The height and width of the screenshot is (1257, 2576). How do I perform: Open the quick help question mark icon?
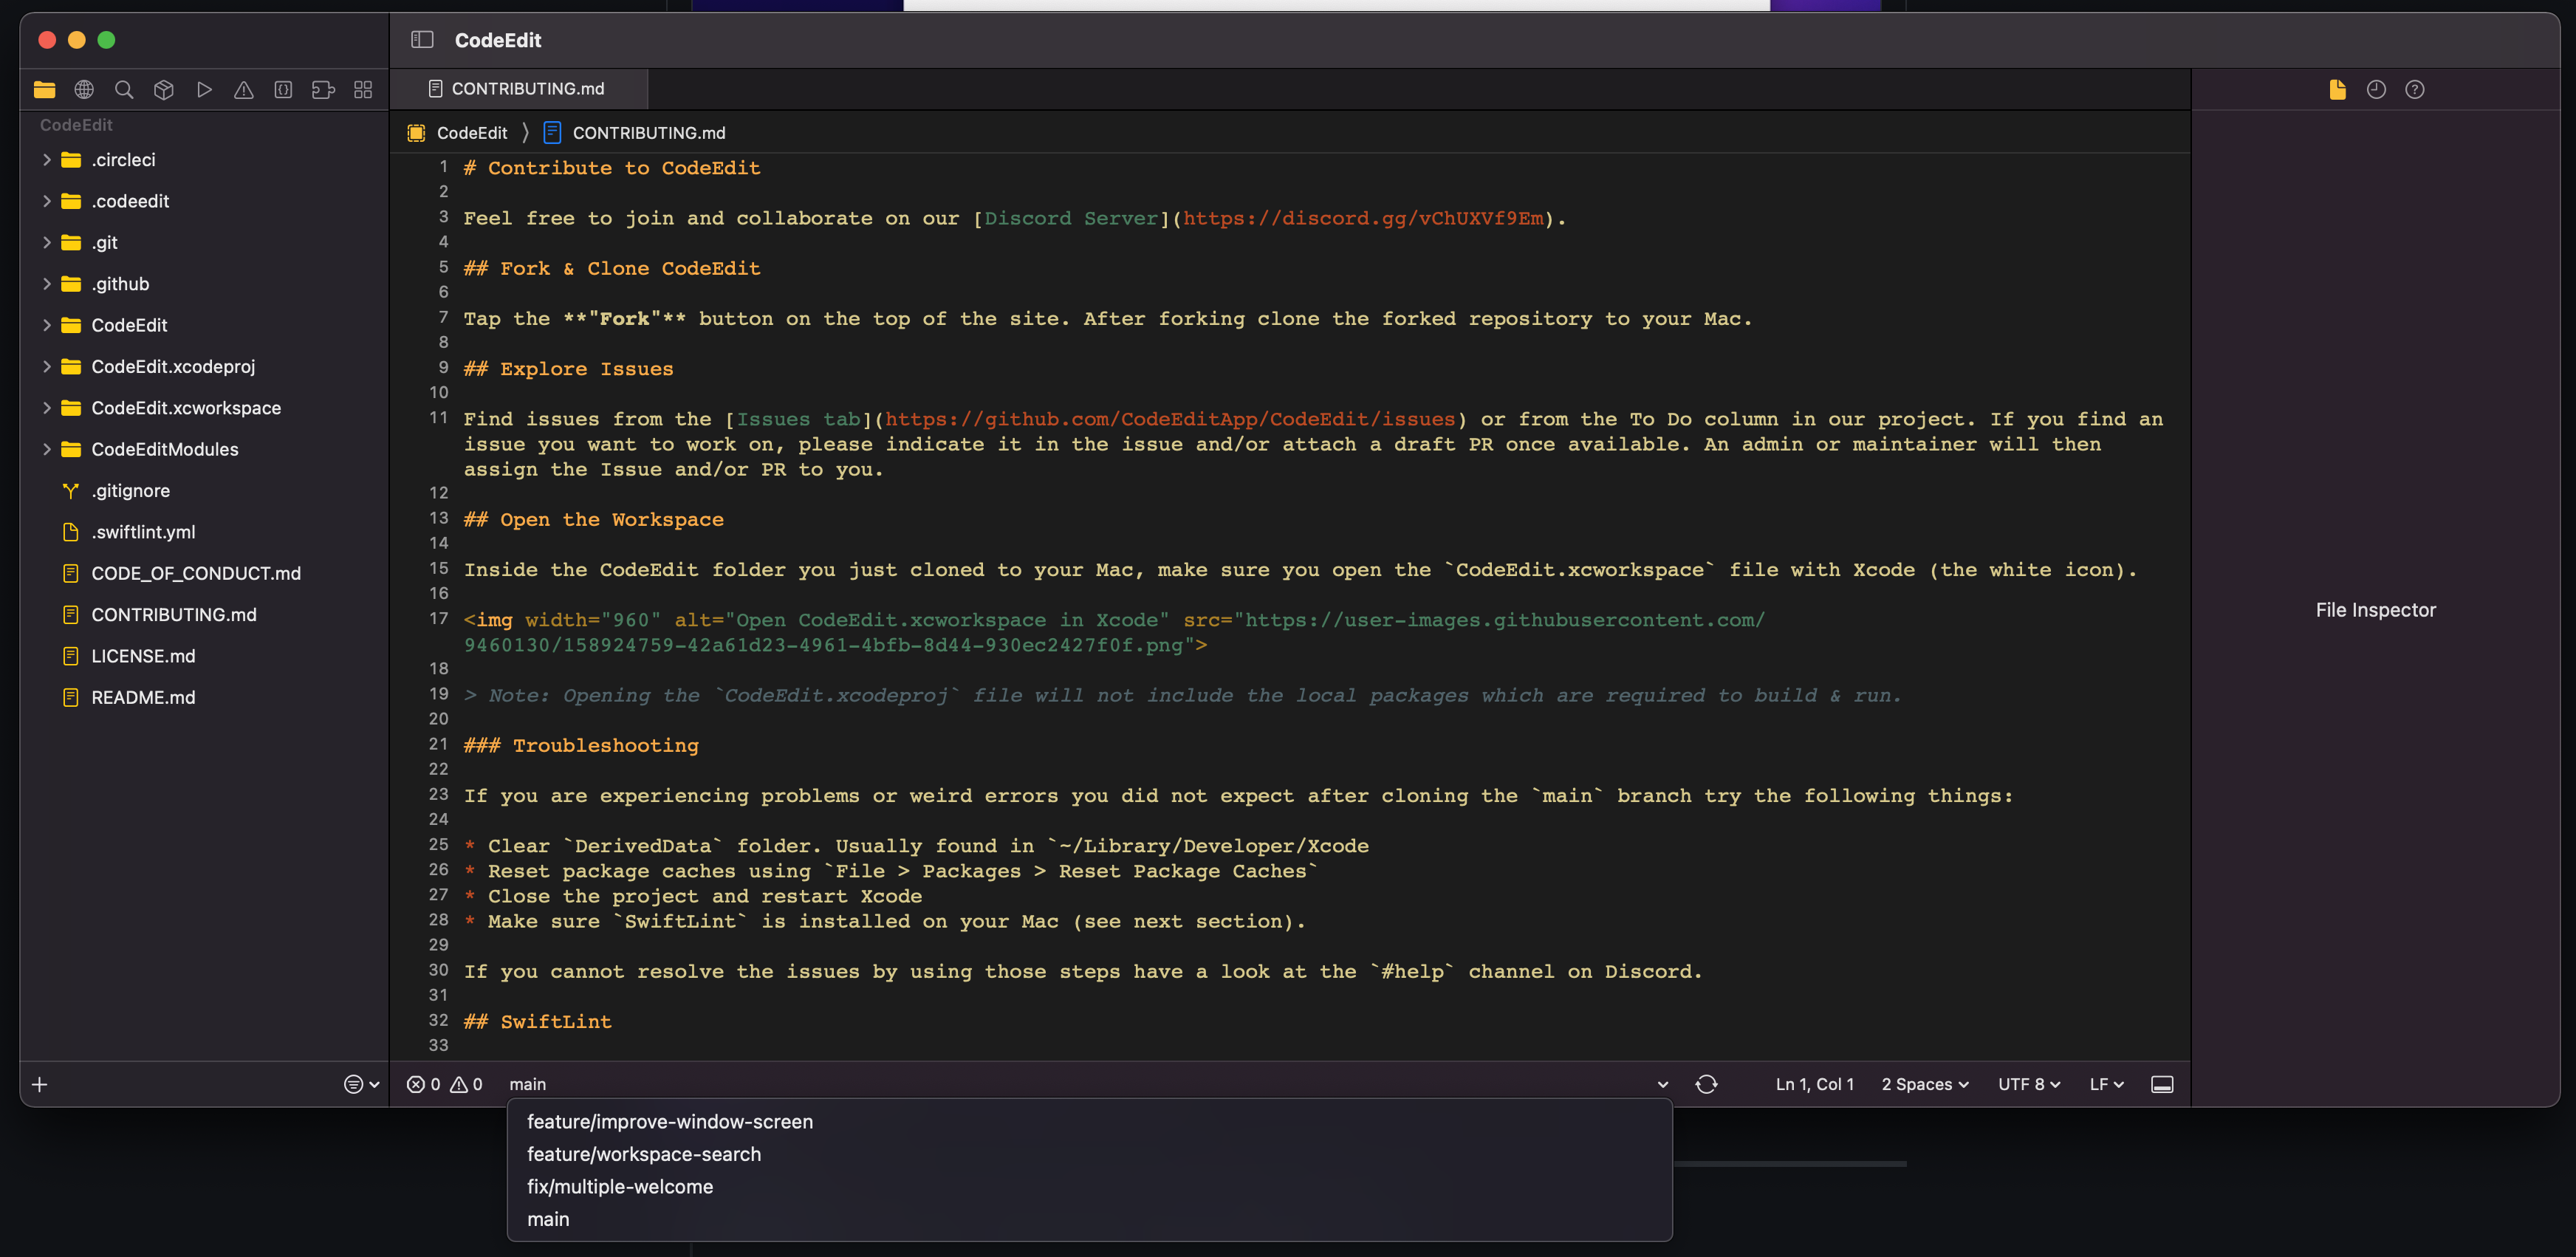point(2416,89)
